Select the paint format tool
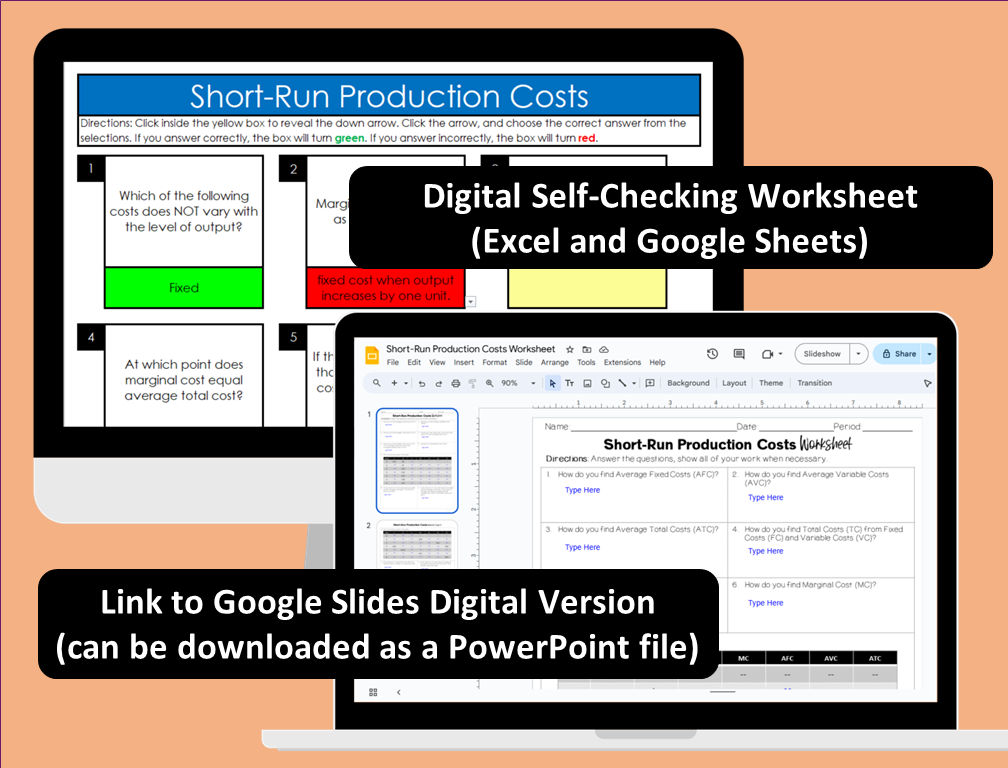The height and width of the screenshot is (768, 1008). (x=471, y=384)
